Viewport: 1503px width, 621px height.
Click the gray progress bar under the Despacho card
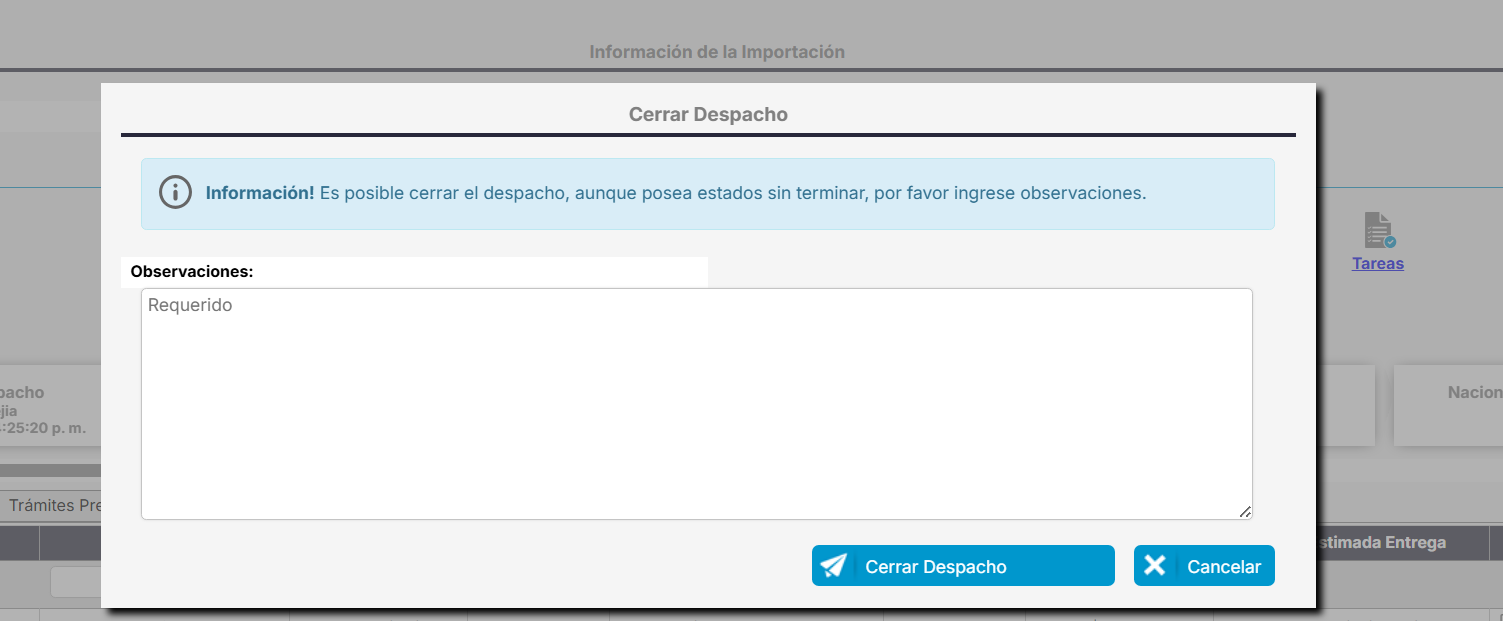(50, 470)
